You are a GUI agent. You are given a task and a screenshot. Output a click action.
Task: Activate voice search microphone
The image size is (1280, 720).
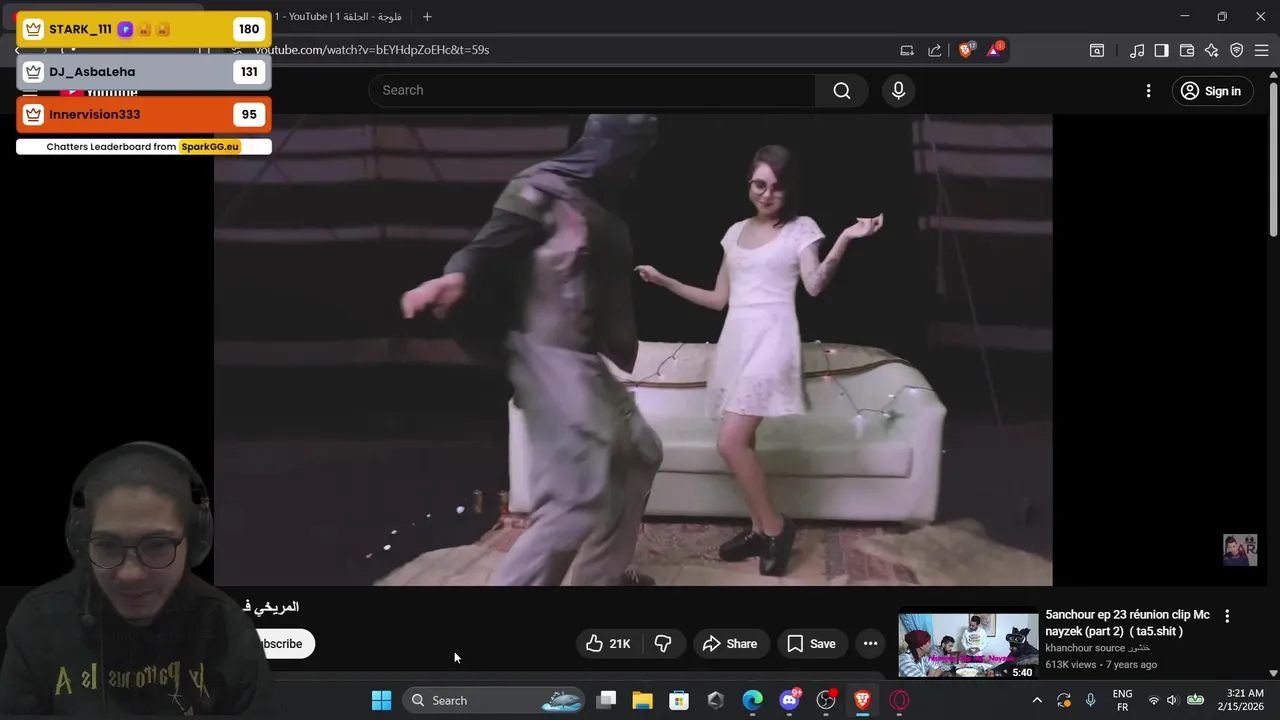[898, 91]
